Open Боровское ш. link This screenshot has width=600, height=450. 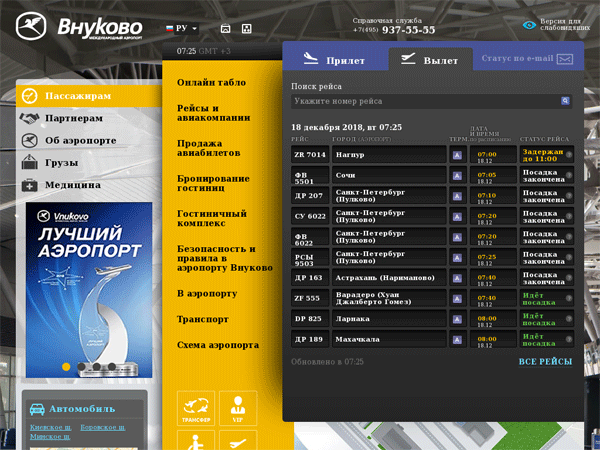(103, 427)
